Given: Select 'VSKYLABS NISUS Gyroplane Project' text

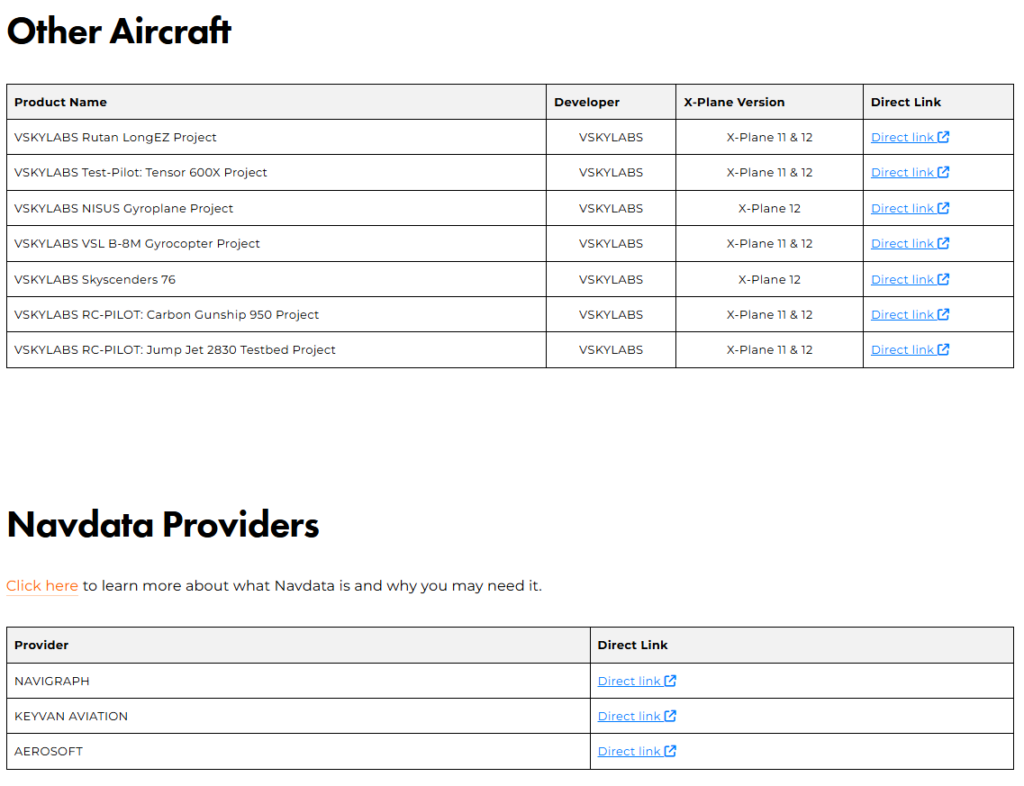Looking at the screenshot, I should pos(123,208).
